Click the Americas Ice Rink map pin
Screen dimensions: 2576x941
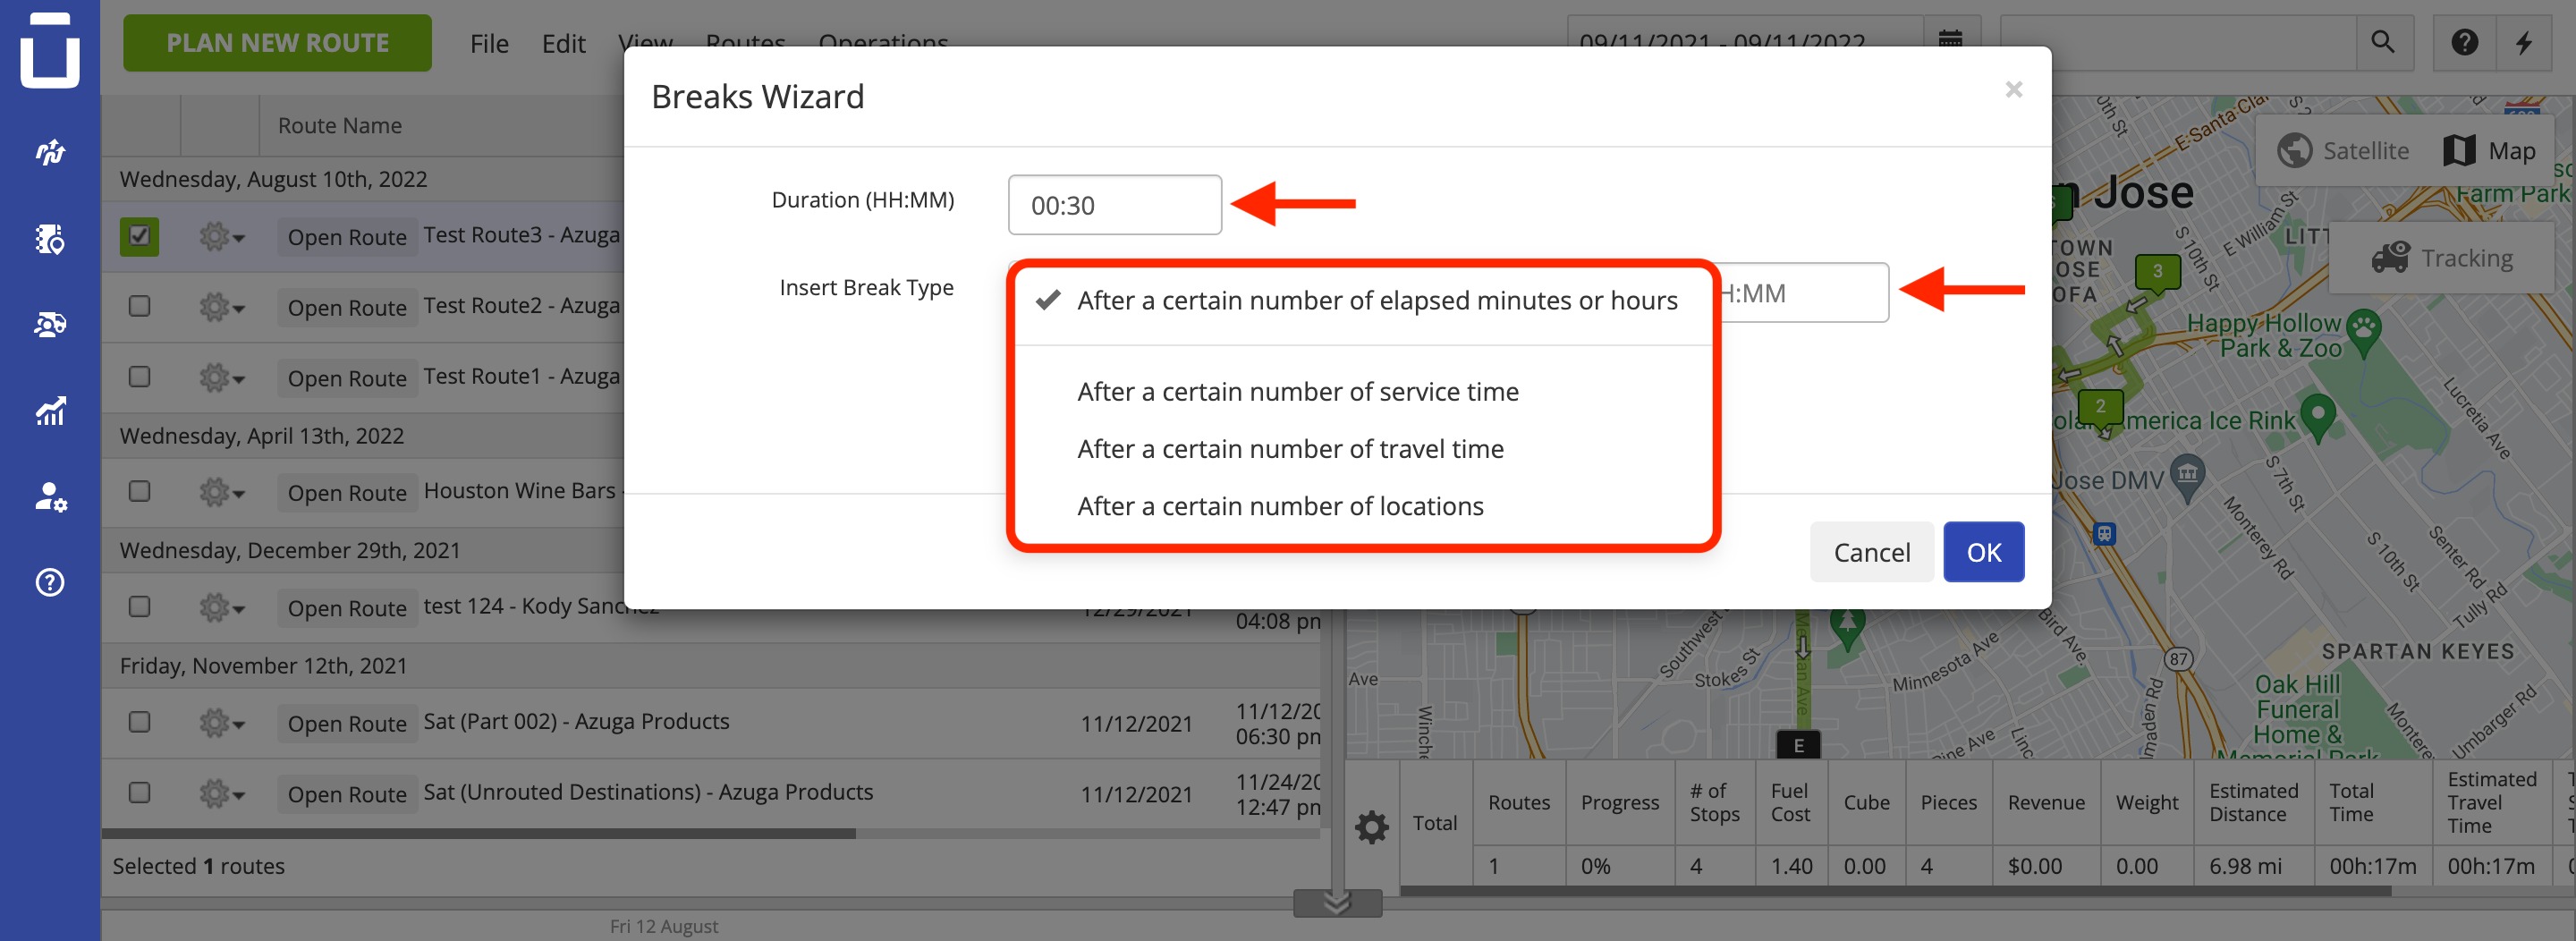2317,416
